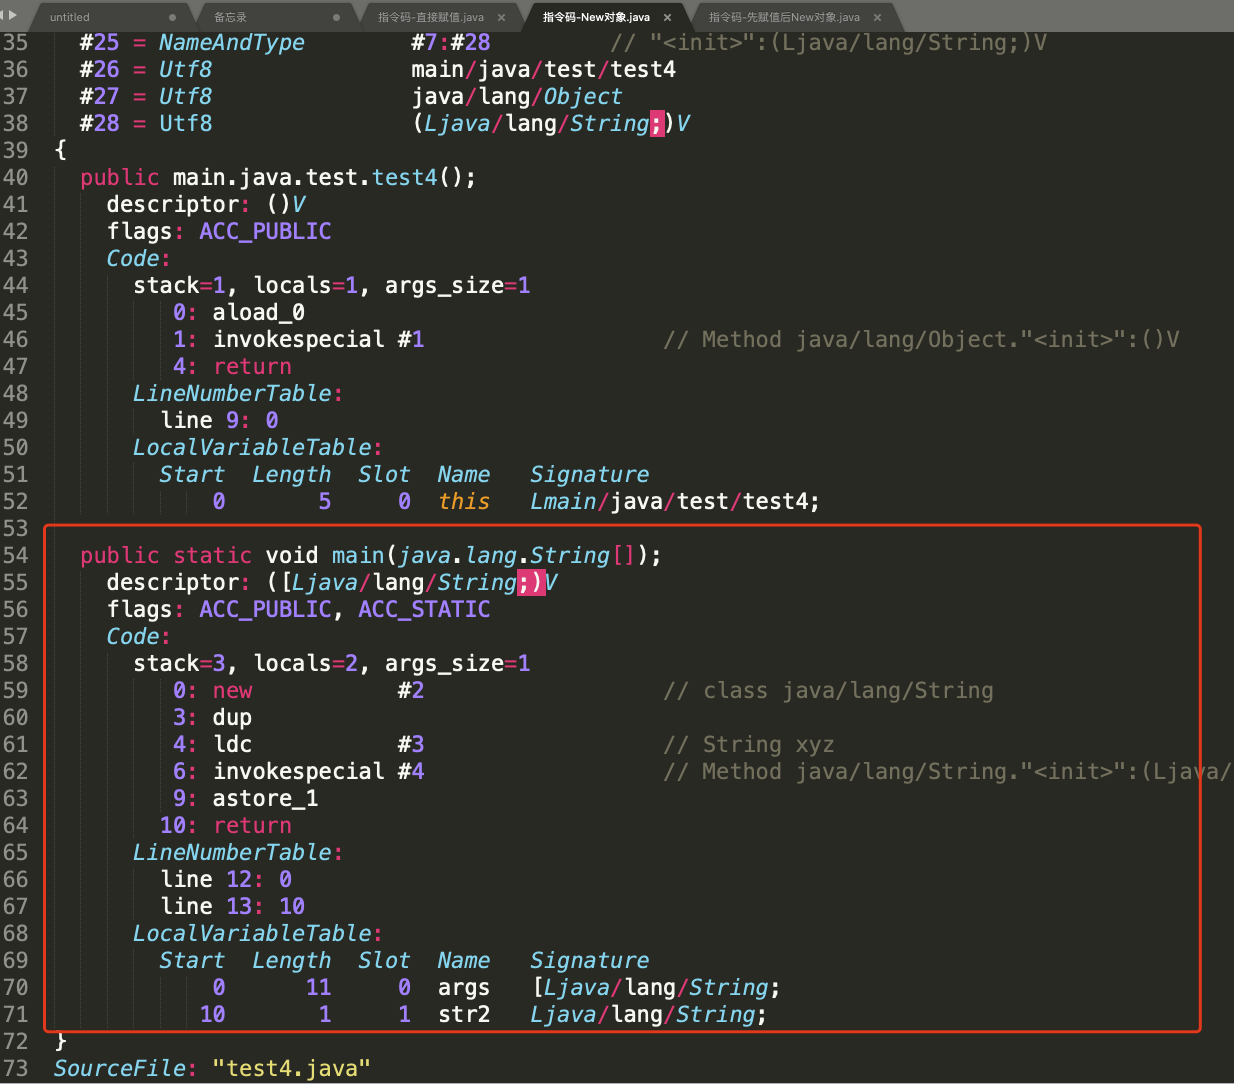This screenshot has width=1234, height=1084.
Task: Click the pink highlighted ';)' on line 55
Action: pyautogui.click(x=531, y=582)
